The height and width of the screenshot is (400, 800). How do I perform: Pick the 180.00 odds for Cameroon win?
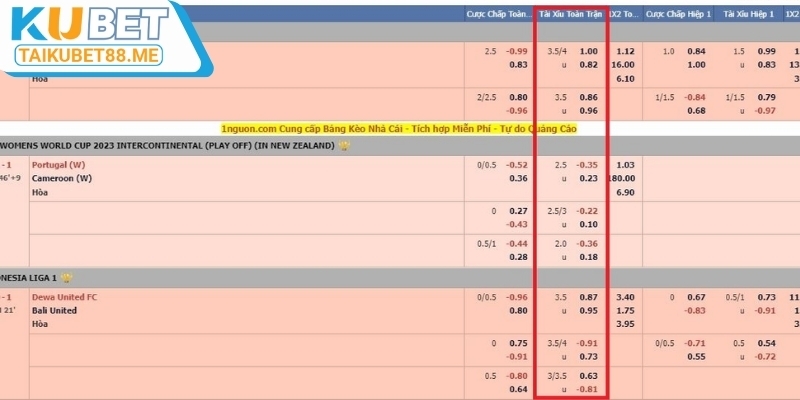pyautogui.click(x=627, y=178)
